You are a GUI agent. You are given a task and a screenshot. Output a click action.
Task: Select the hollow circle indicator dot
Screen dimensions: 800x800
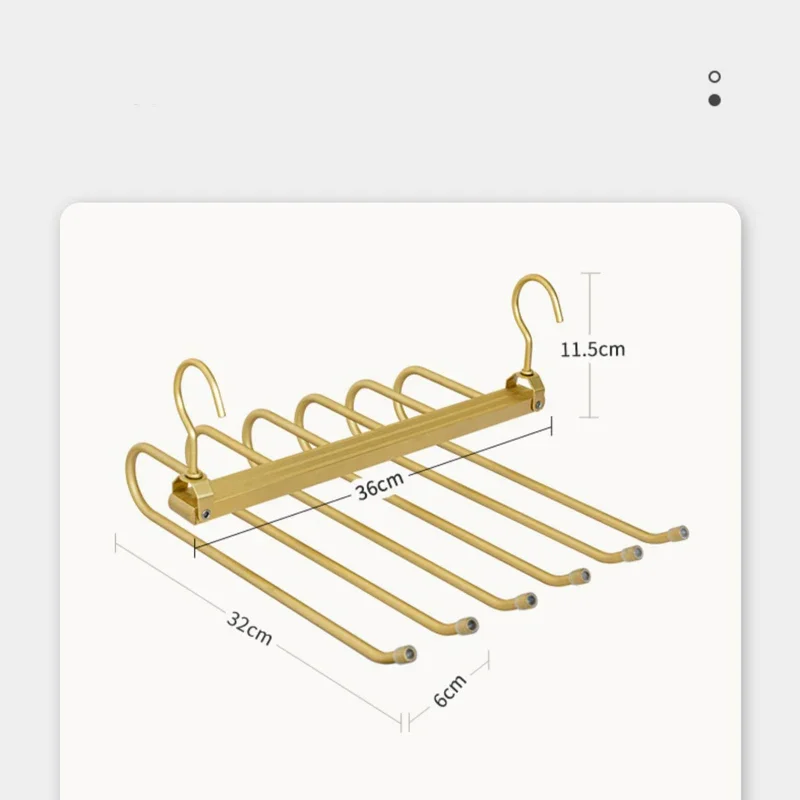tap(714, 77)
